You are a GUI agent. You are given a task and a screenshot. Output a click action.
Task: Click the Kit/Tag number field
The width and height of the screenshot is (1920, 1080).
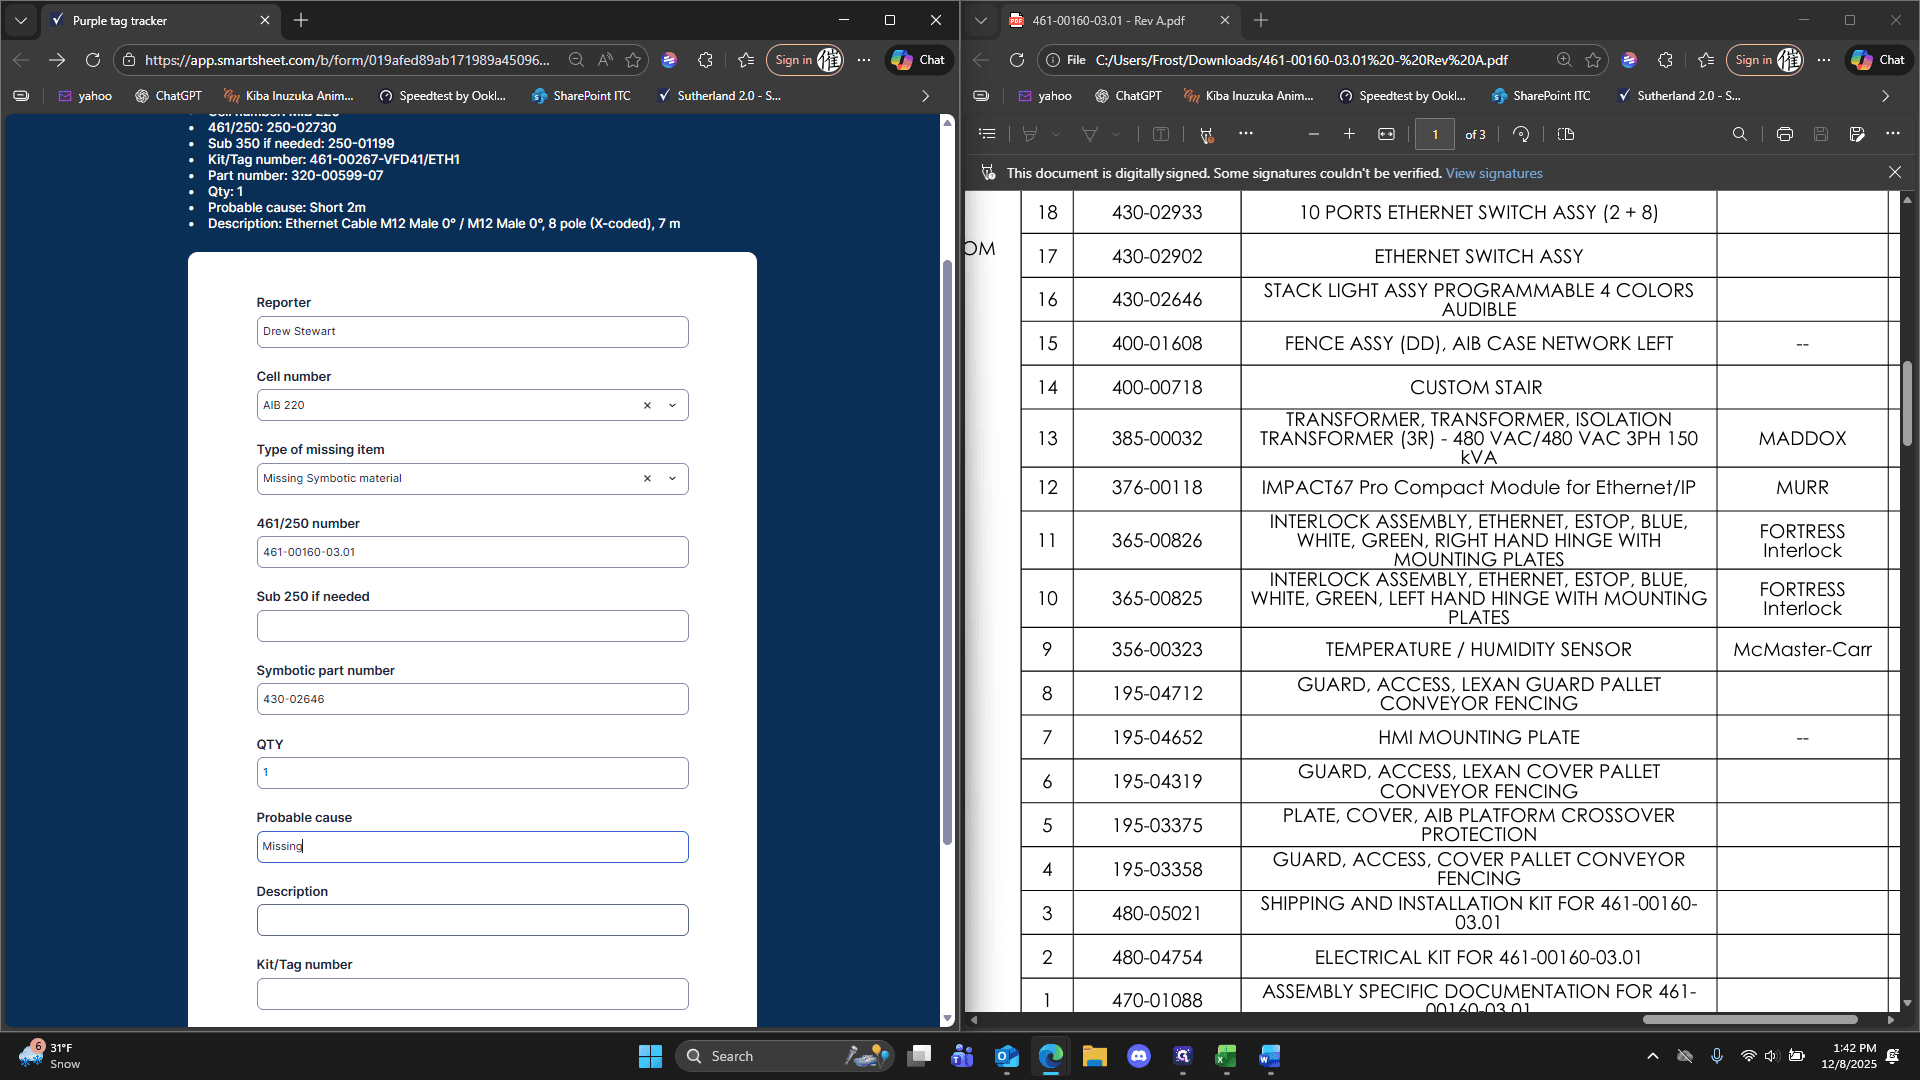click(x=472, y=994)
